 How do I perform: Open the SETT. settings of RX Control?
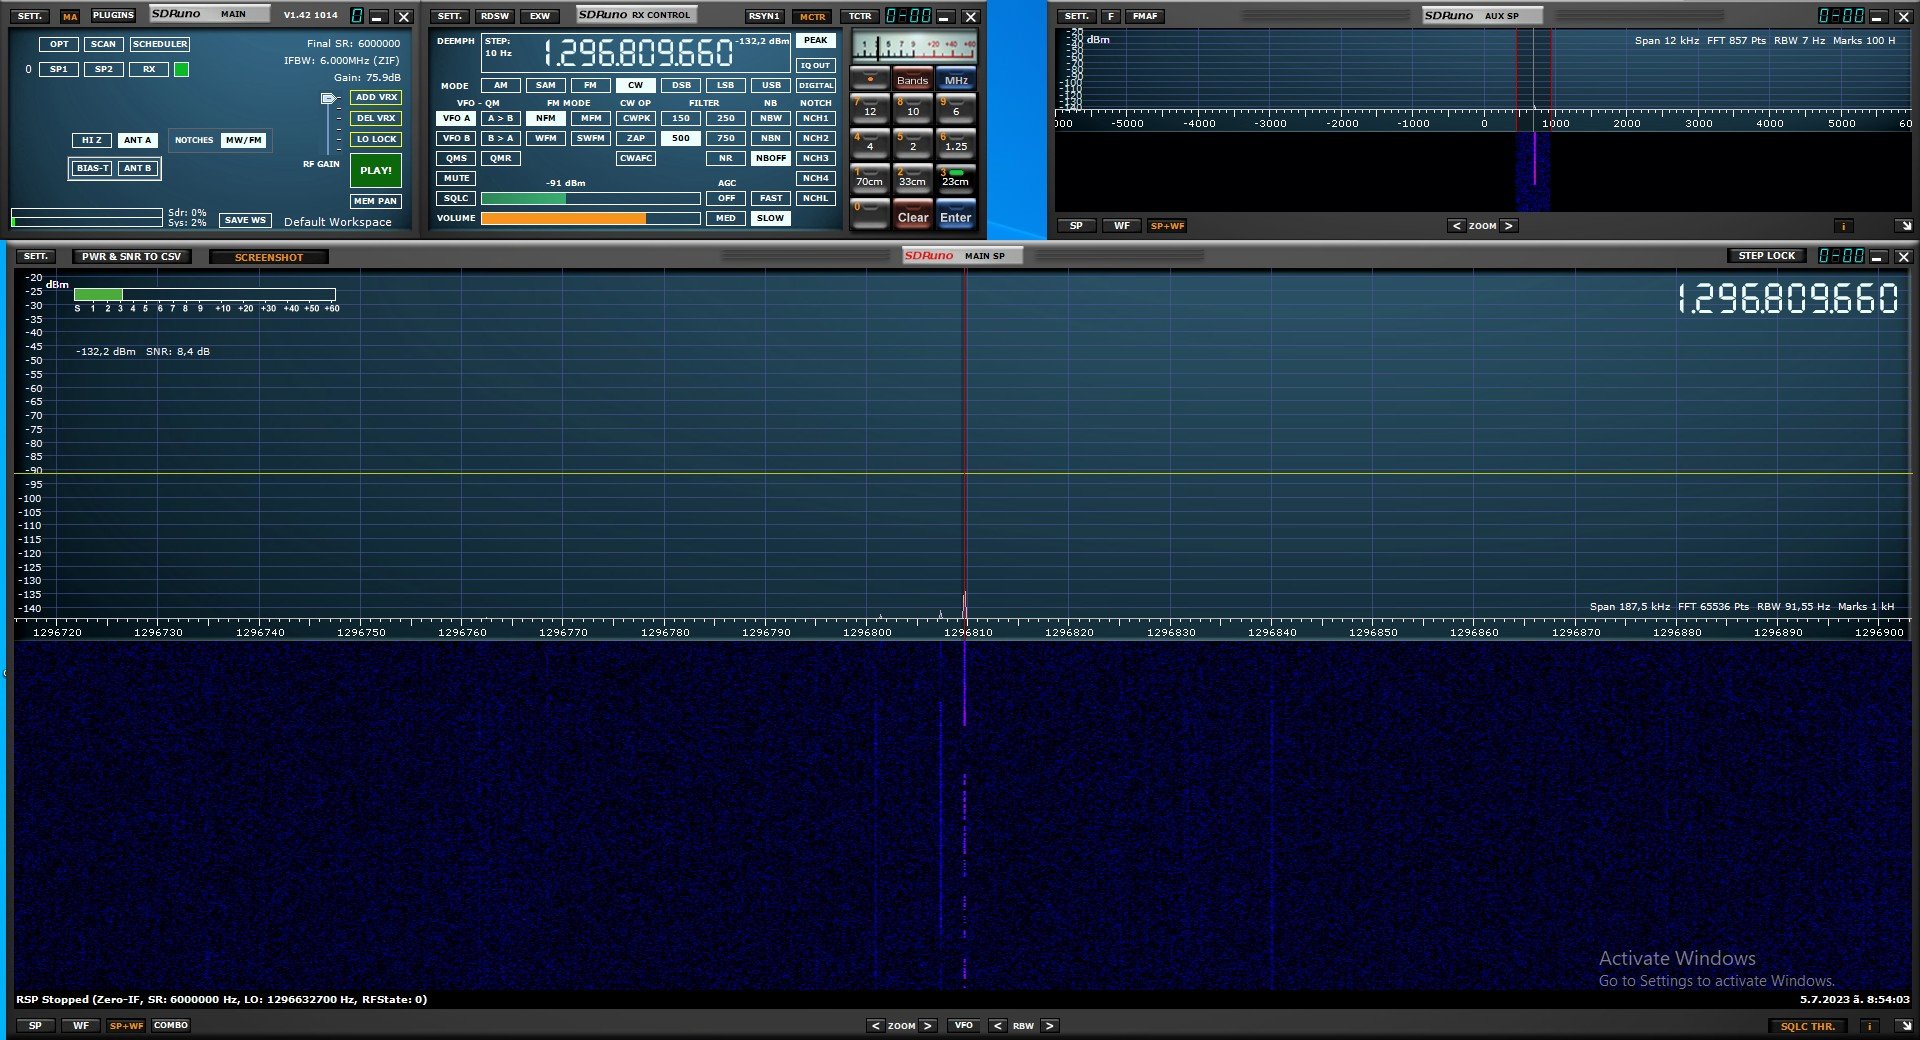pos(450,16)
